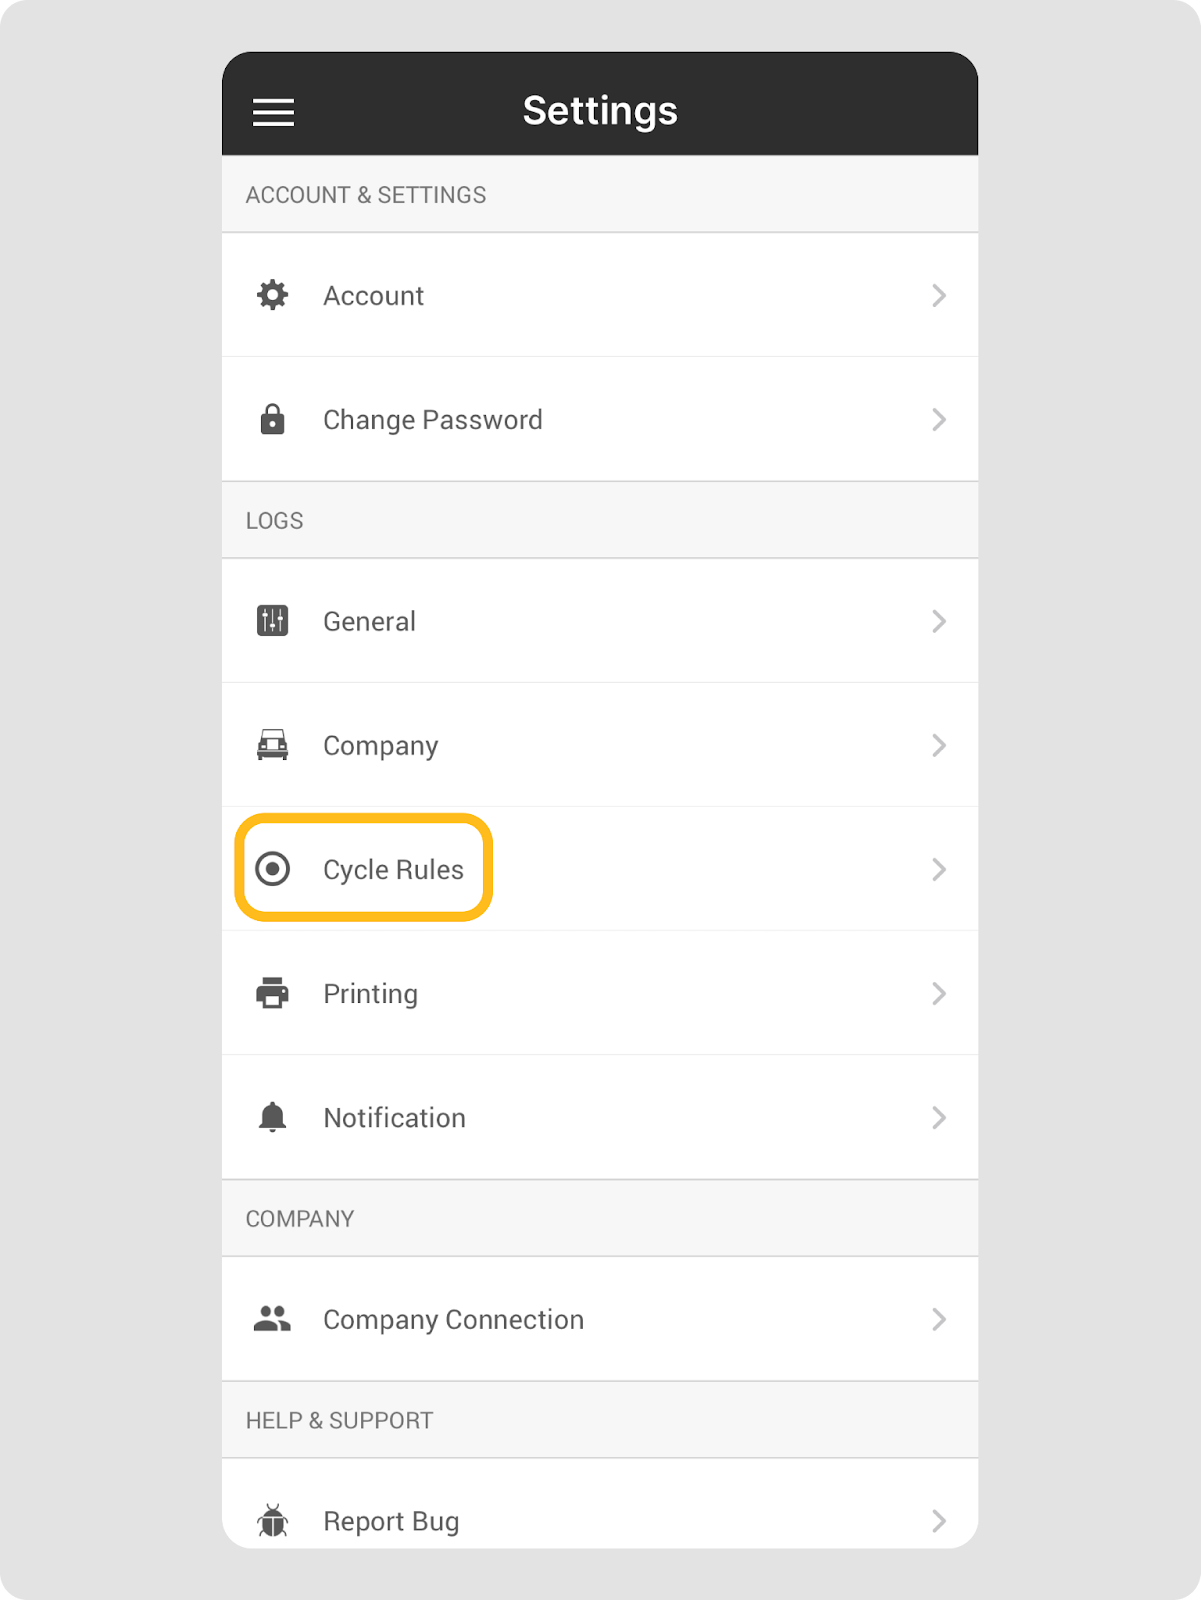Expand the Printing row chevron
The image size is (1201, 1600).
tap(938, 993)
